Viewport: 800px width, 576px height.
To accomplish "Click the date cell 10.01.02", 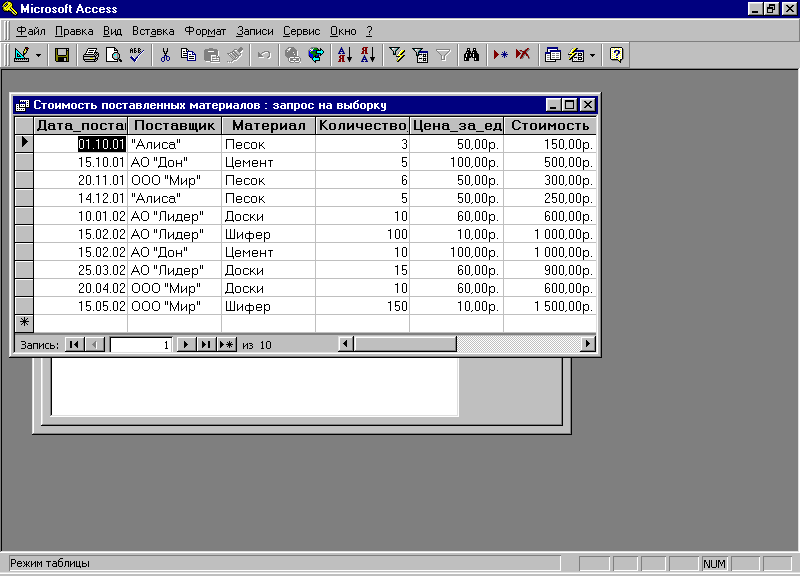I will pyautogui.click(x=81, y=216).
